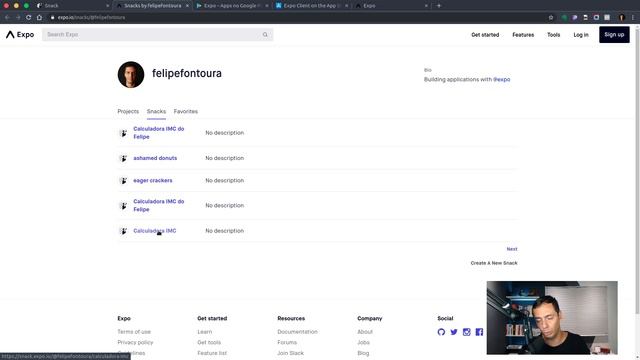
Task: Open the browser three-dot menu
Action: point(633,18)
